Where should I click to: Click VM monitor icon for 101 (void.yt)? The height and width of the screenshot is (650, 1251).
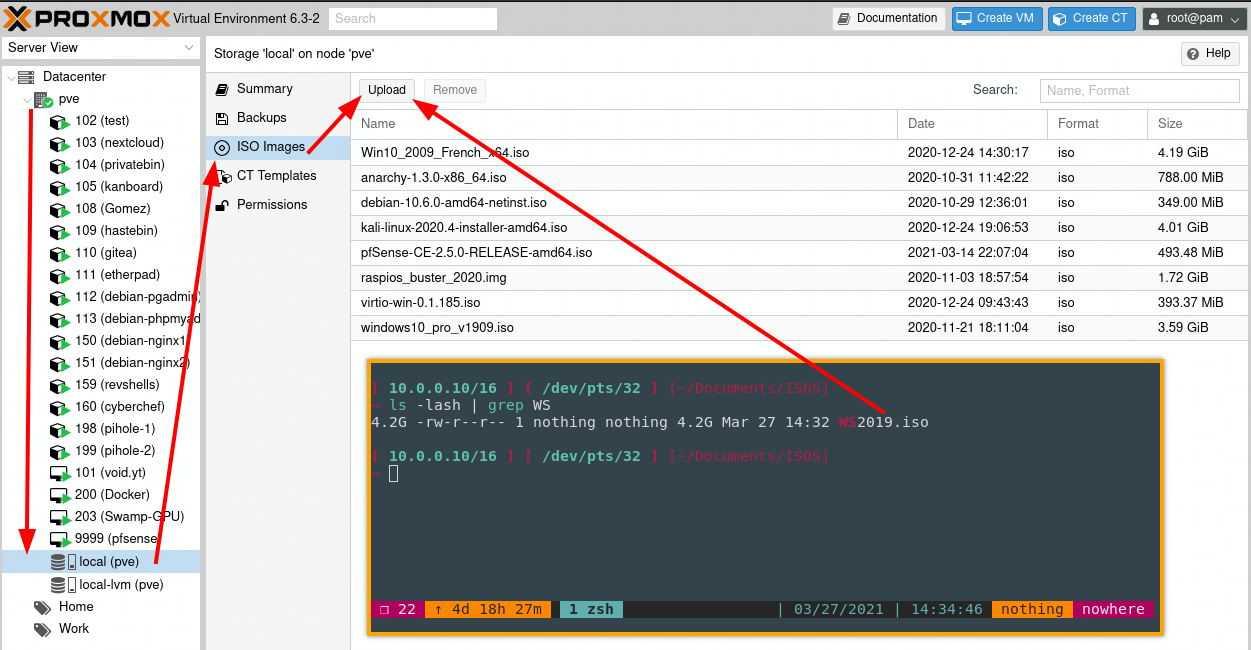[60, 473]
